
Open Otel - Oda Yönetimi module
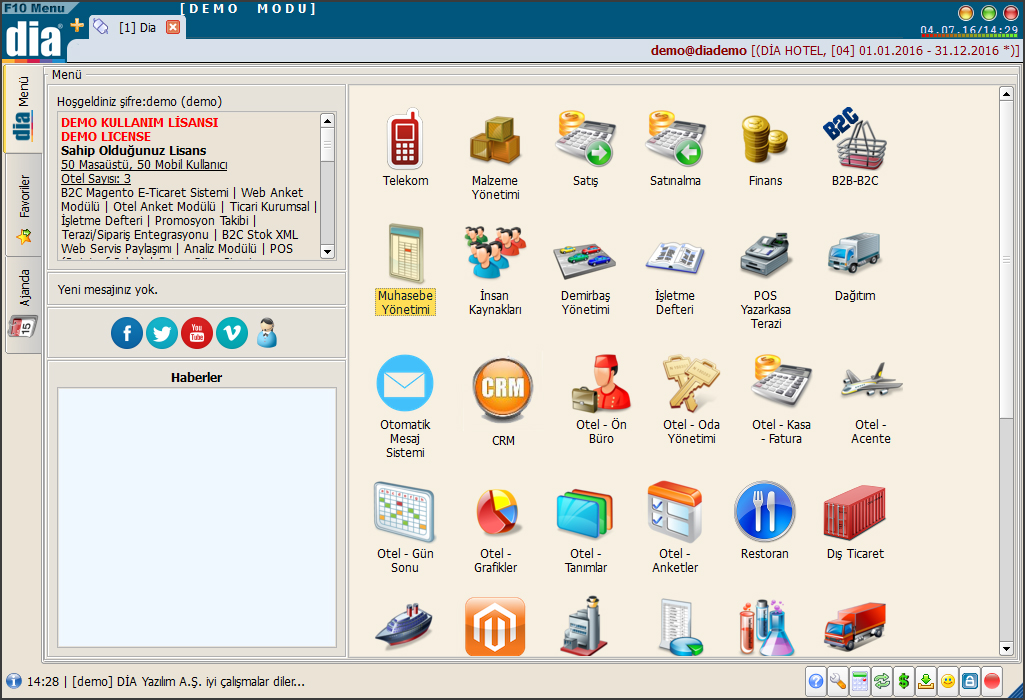click(692, 399)
